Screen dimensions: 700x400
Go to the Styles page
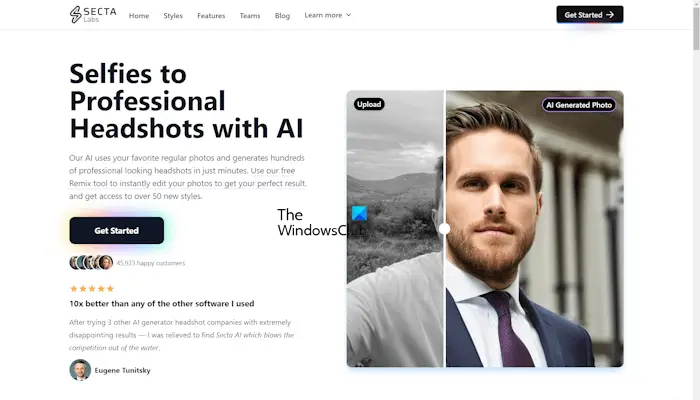(x=173, y=16)
